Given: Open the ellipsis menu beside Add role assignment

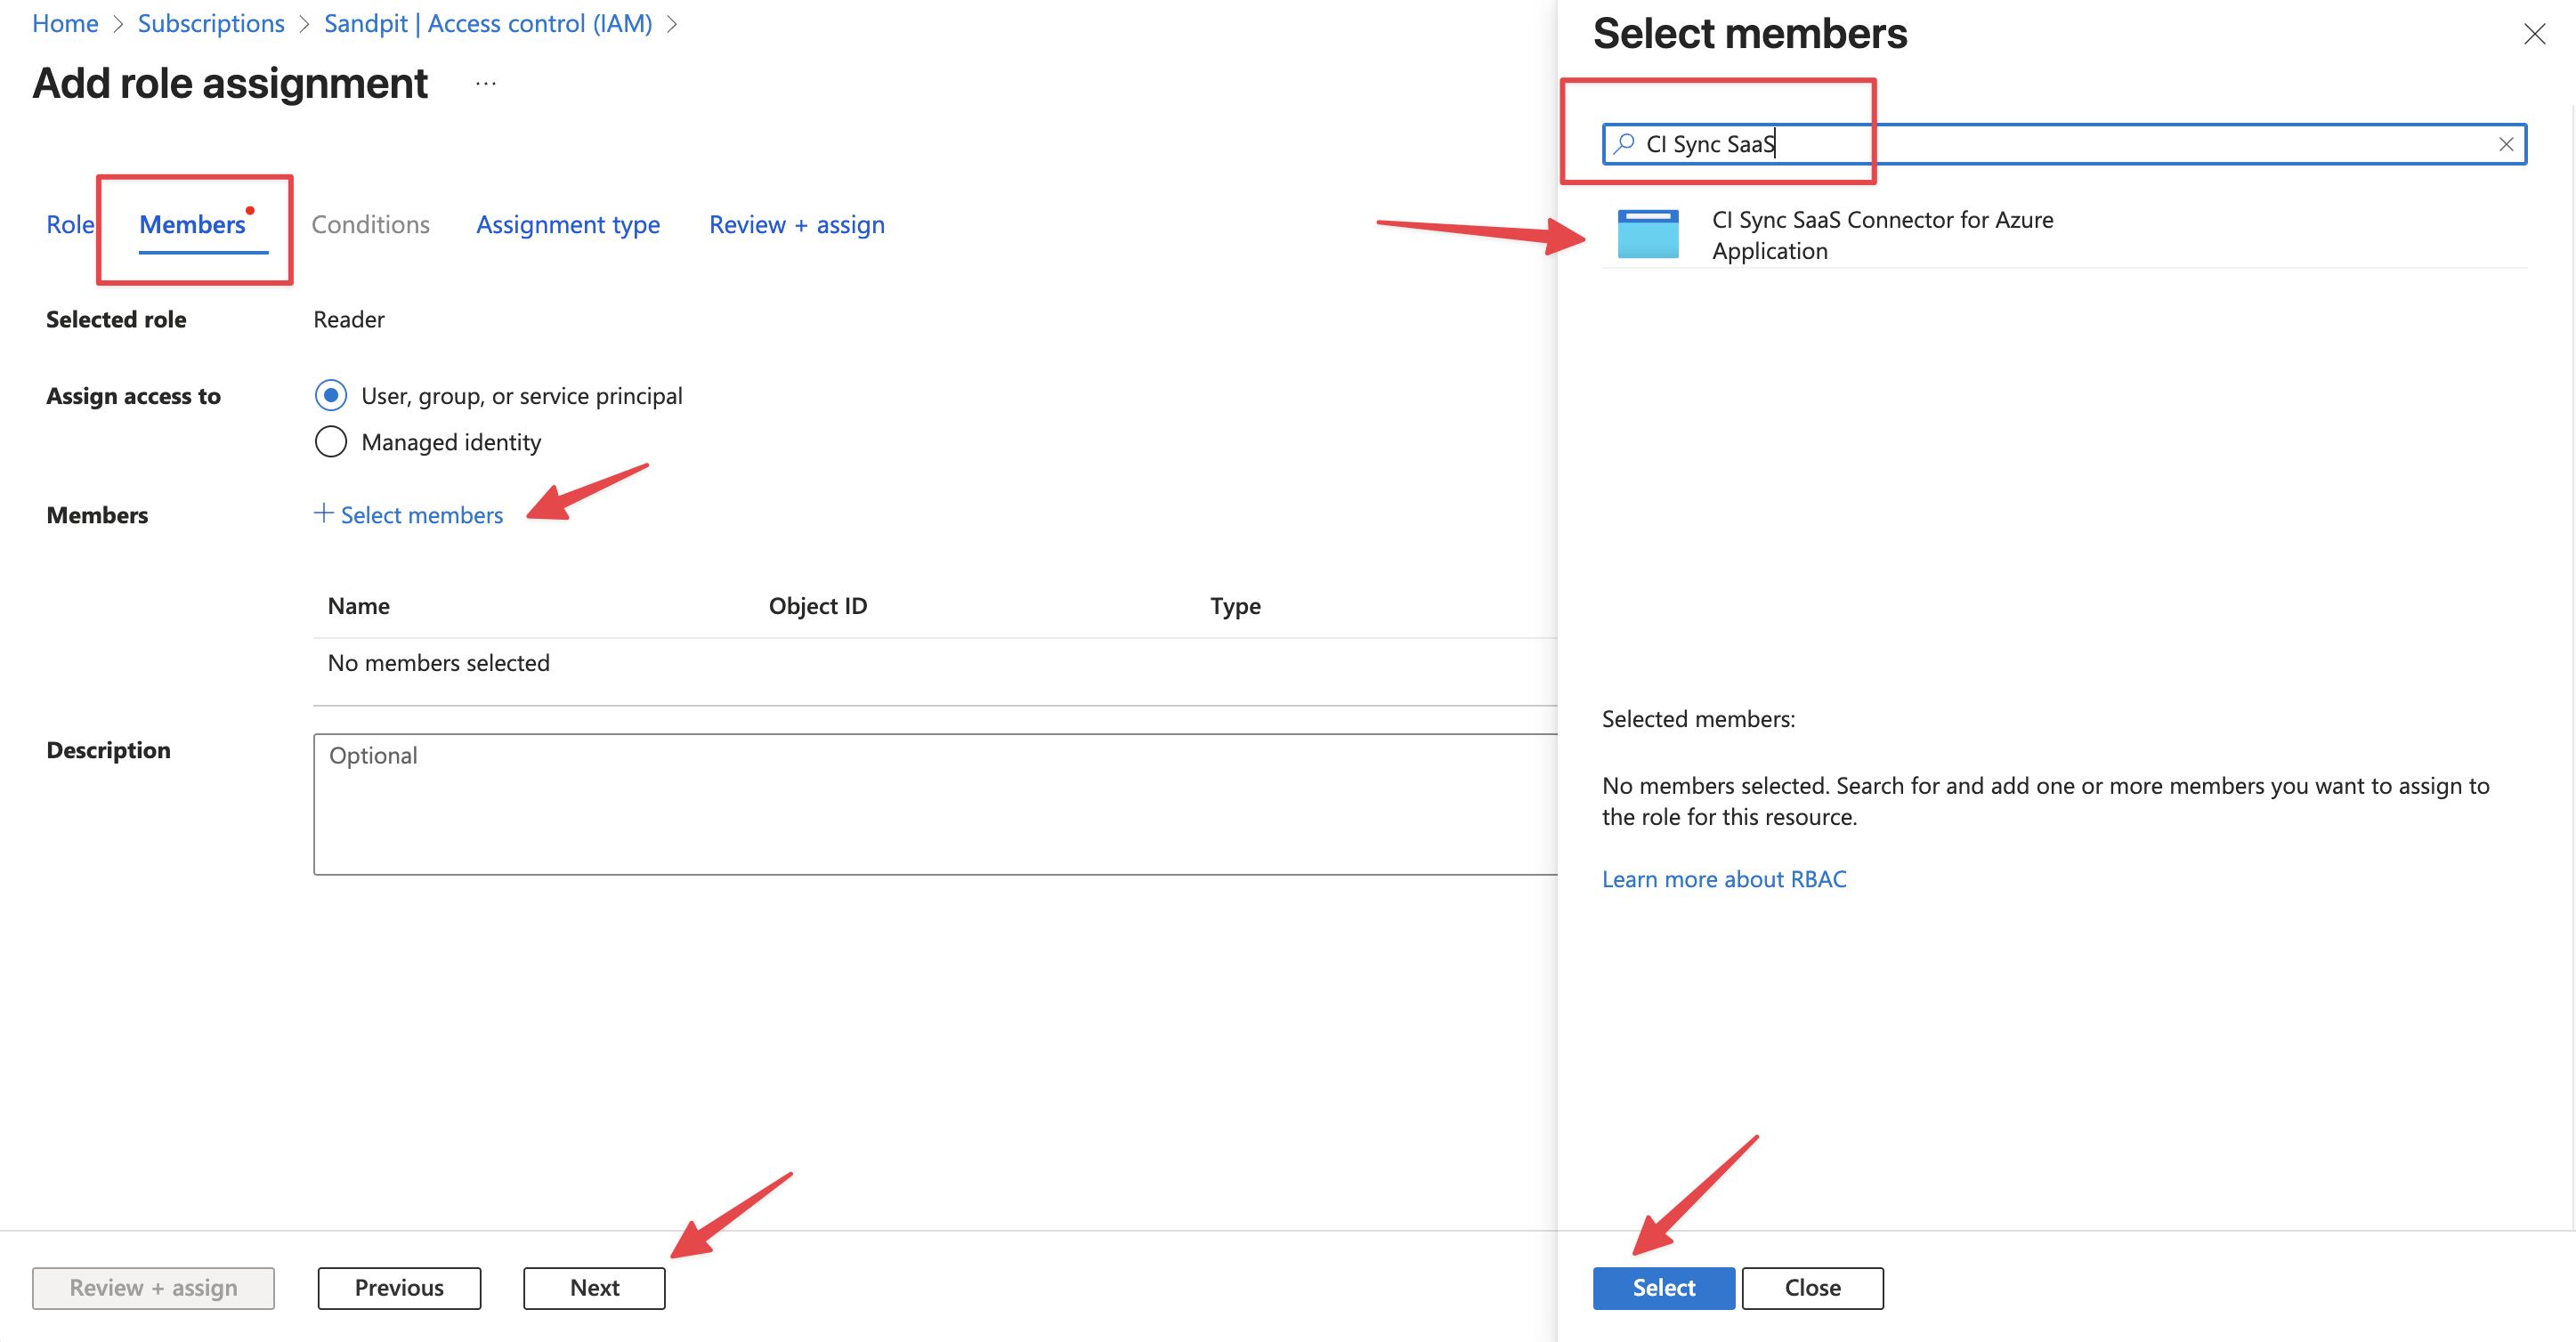Looking at the screenshot, I should pyautogui.click(x=486, y=84).
